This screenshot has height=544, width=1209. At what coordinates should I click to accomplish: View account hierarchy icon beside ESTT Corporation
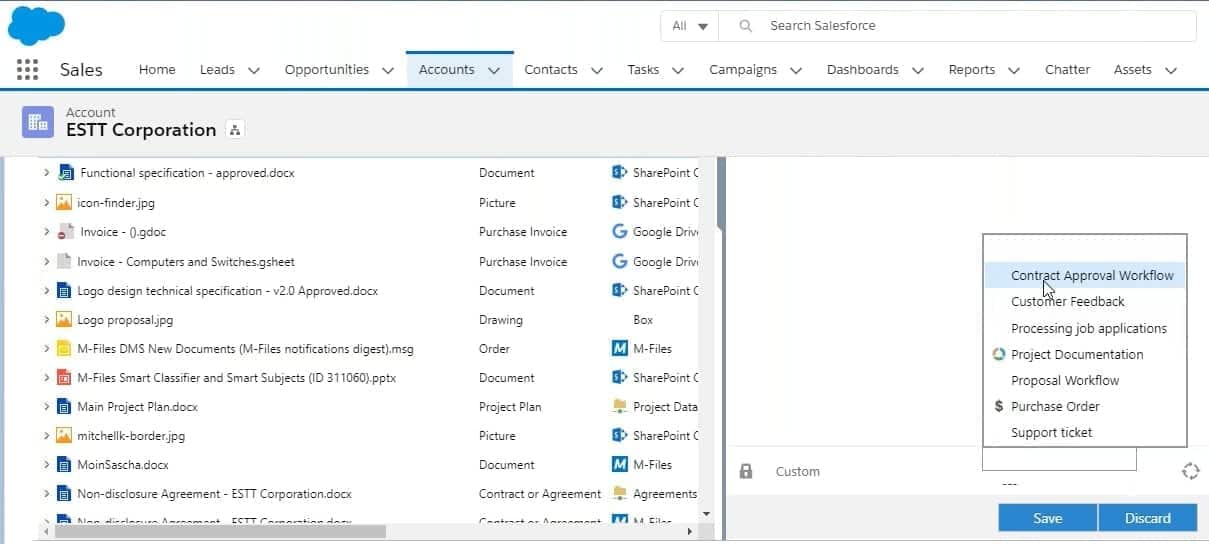click(x=235, y=130)
